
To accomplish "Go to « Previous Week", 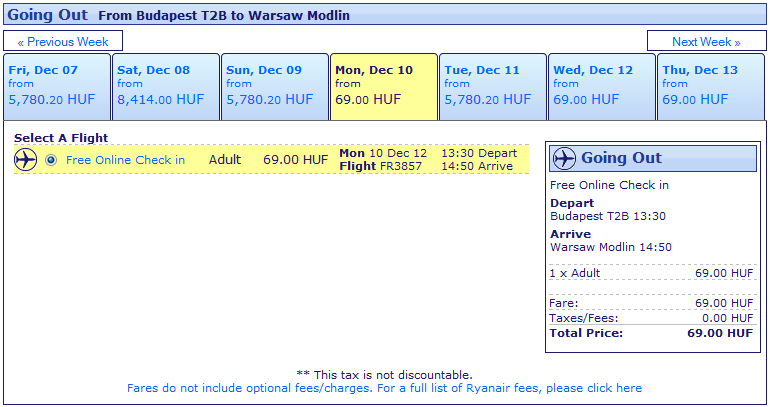I will [63, 41].
